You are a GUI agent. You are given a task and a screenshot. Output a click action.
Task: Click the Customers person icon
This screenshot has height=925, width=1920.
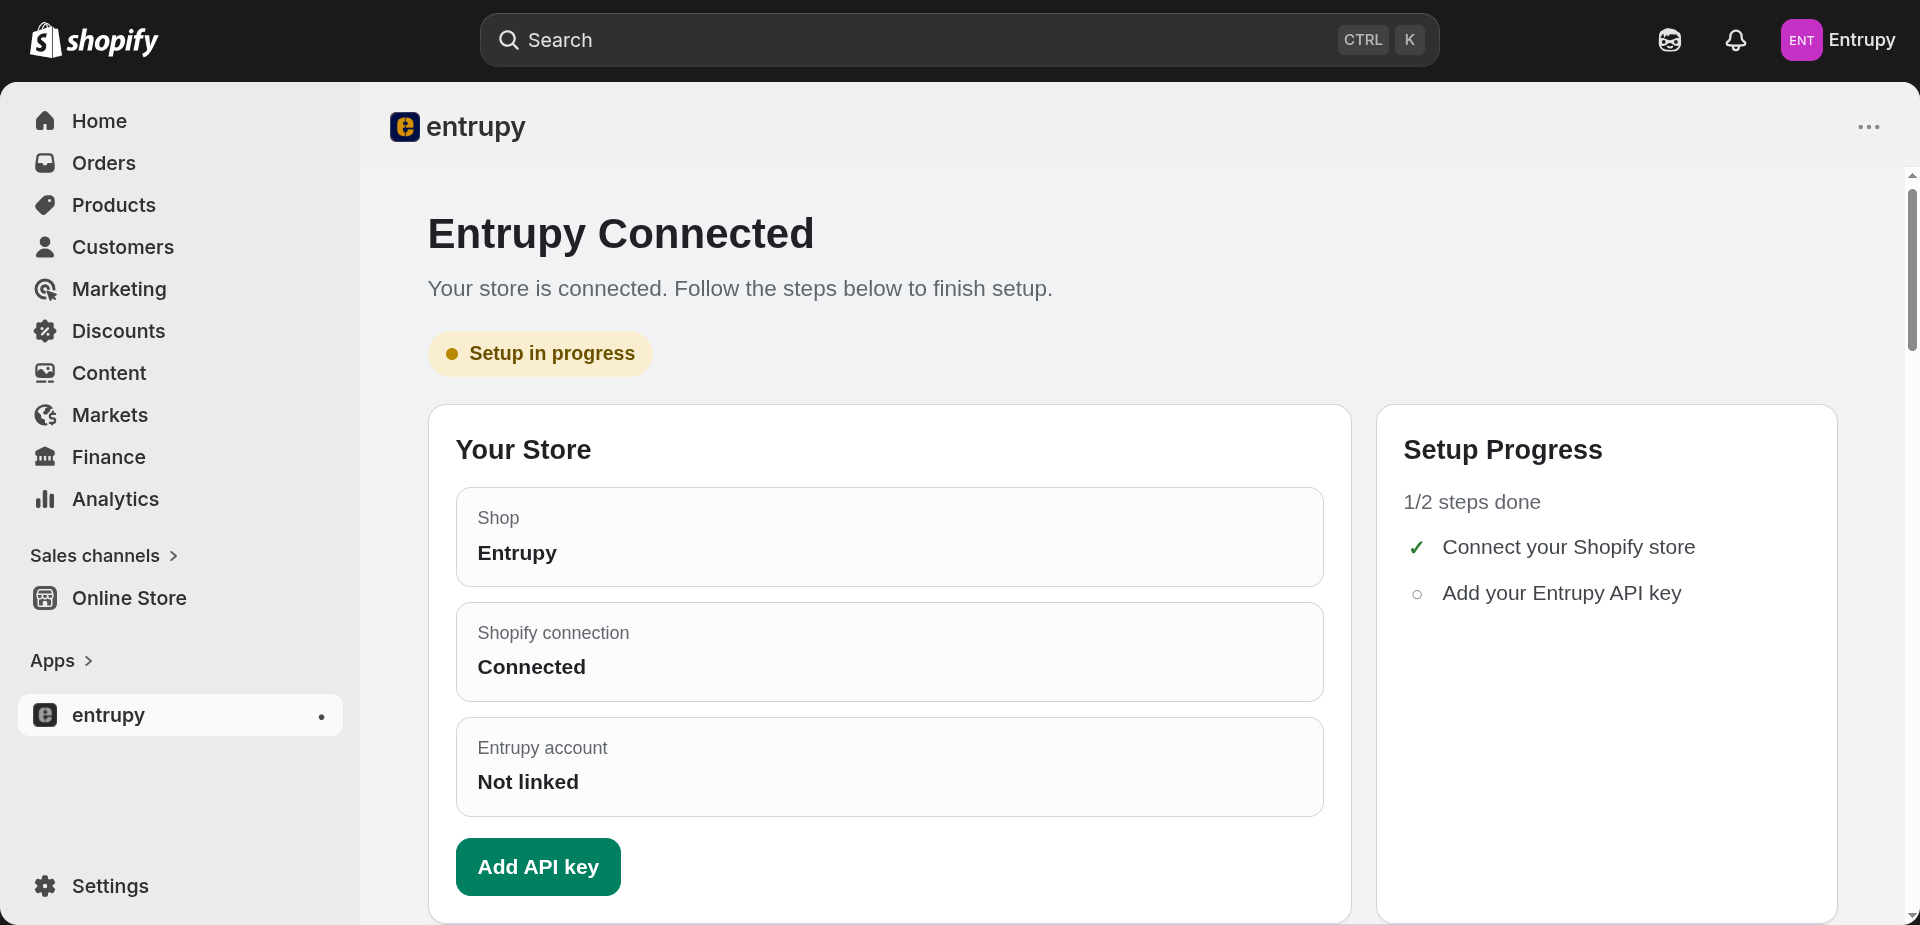coord(45,247)
